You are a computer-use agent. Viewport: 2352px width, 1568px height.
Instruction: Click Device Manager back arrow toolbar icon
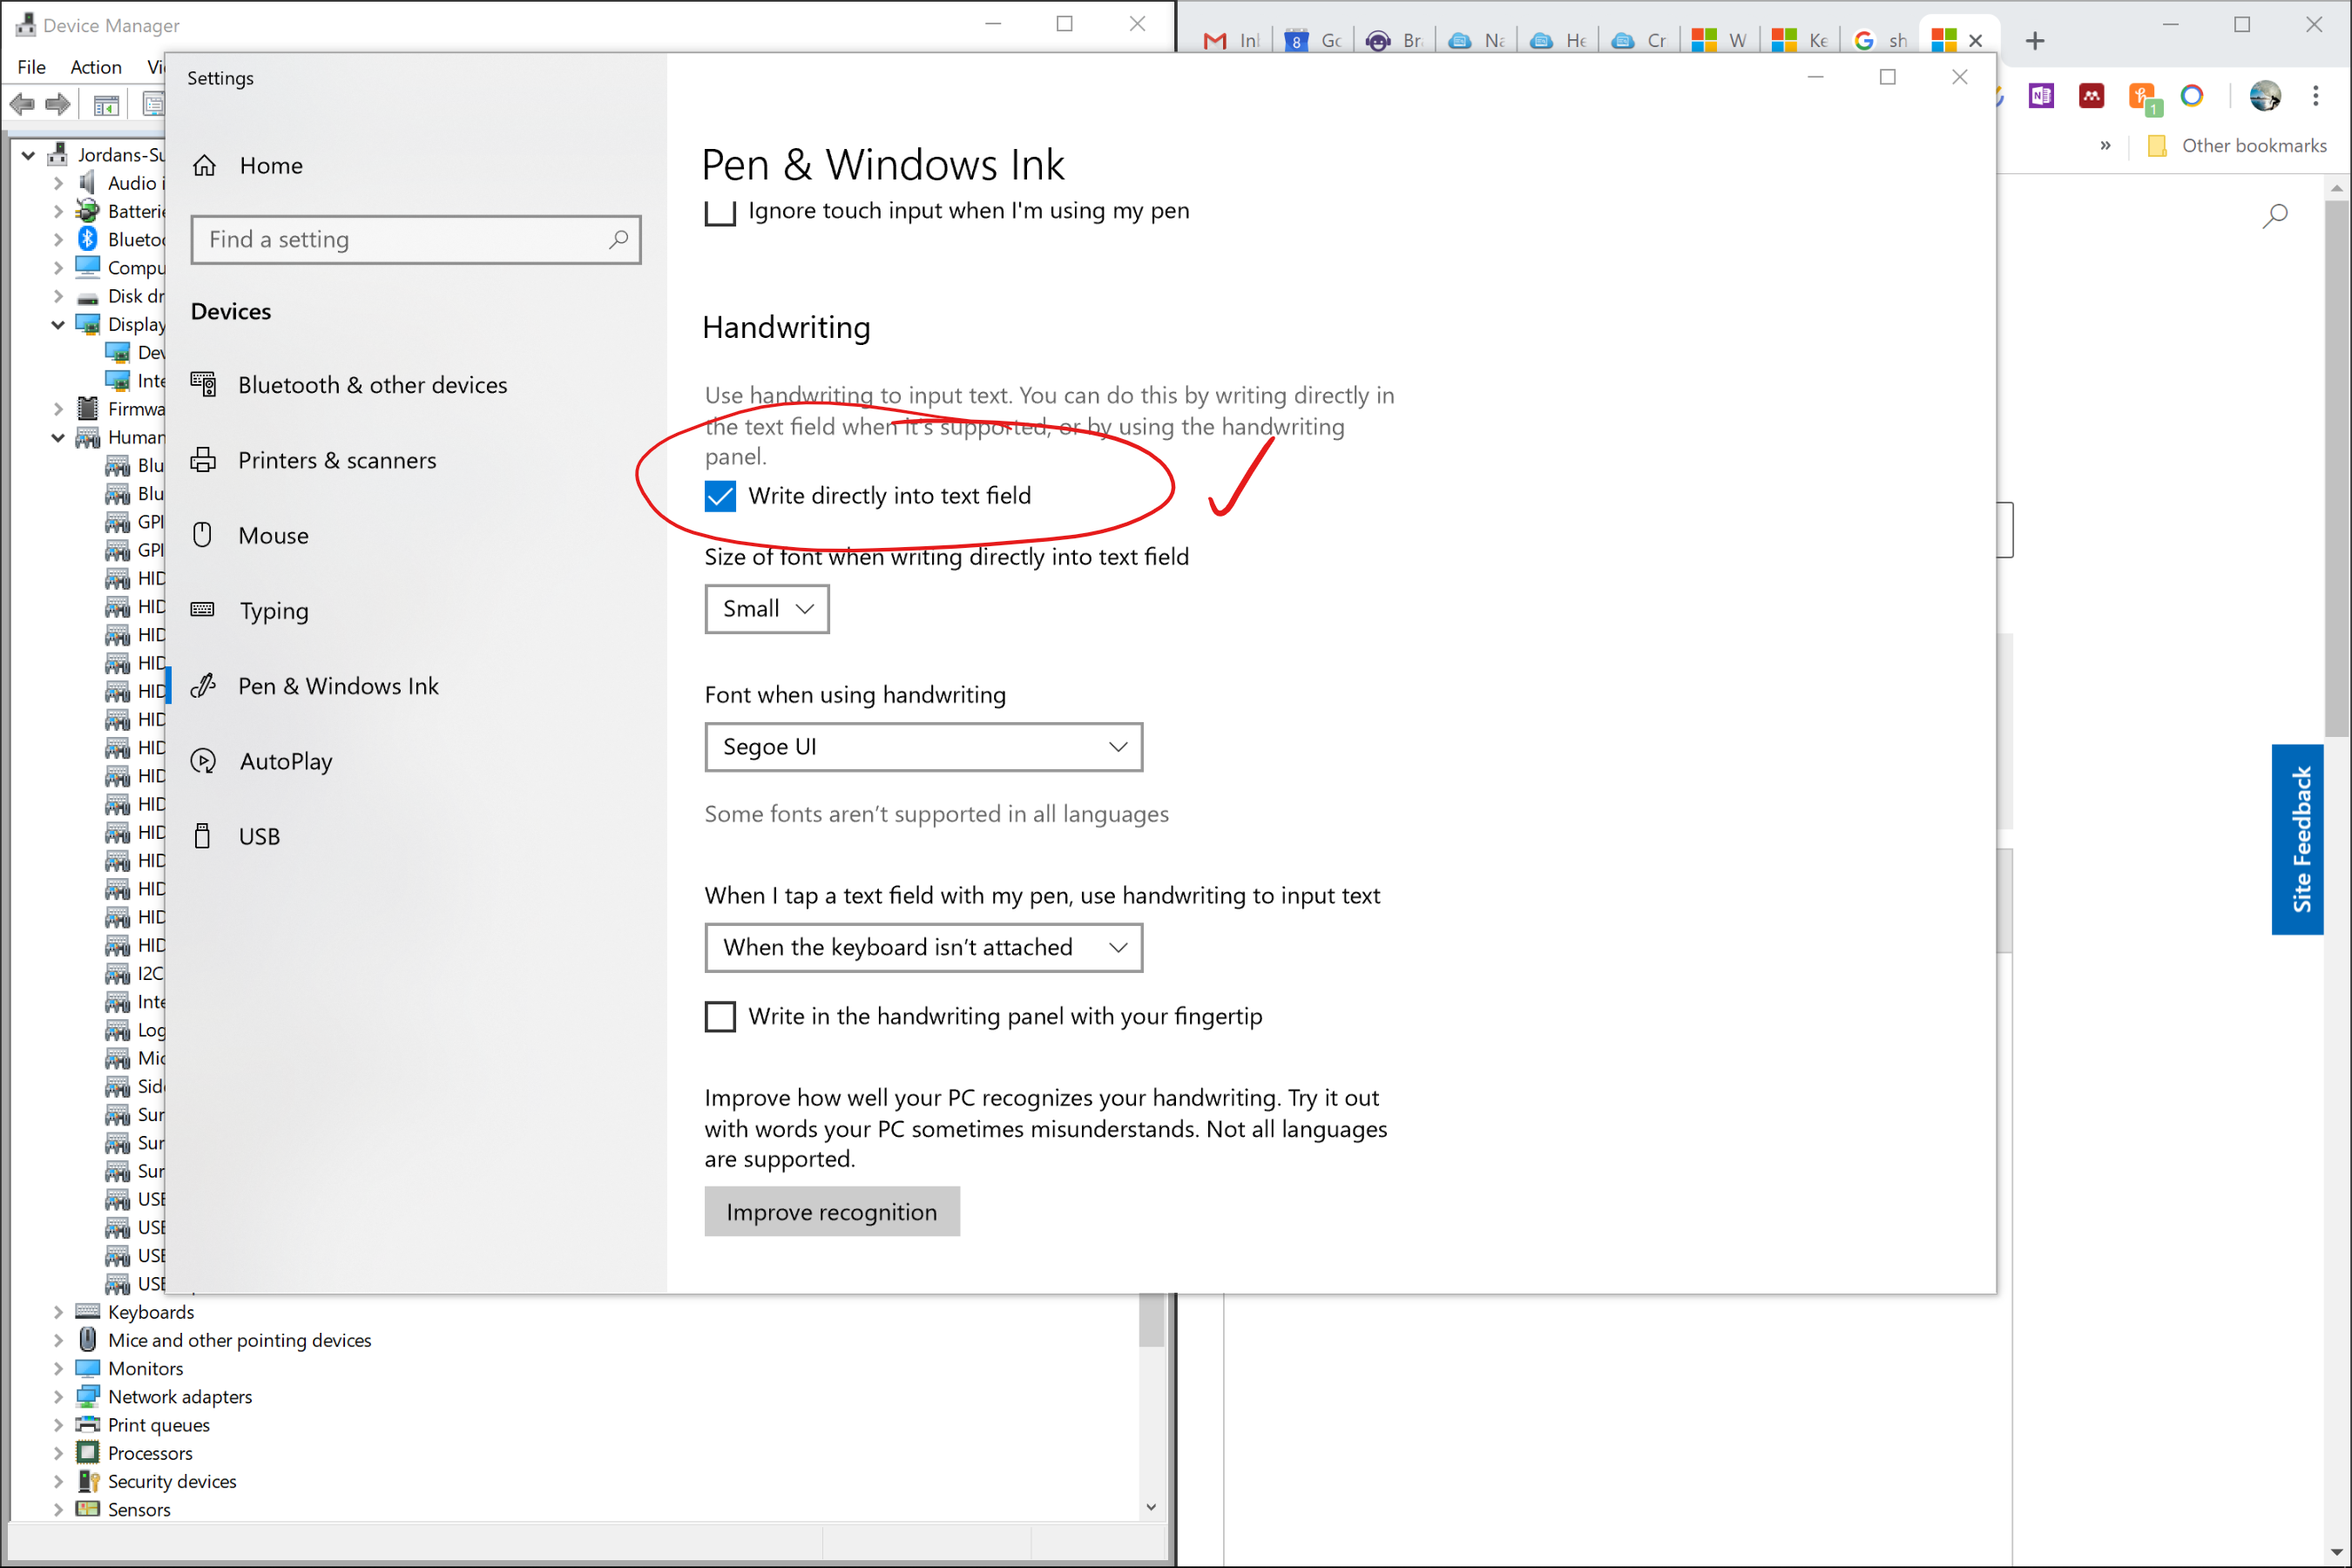[22, 104]
